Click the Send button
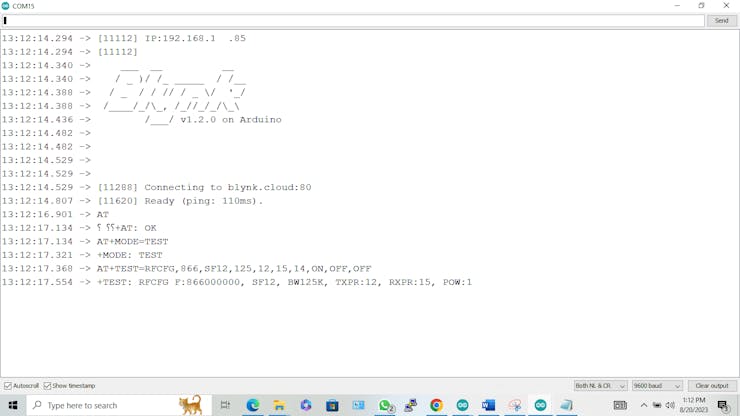 [721, 21]
